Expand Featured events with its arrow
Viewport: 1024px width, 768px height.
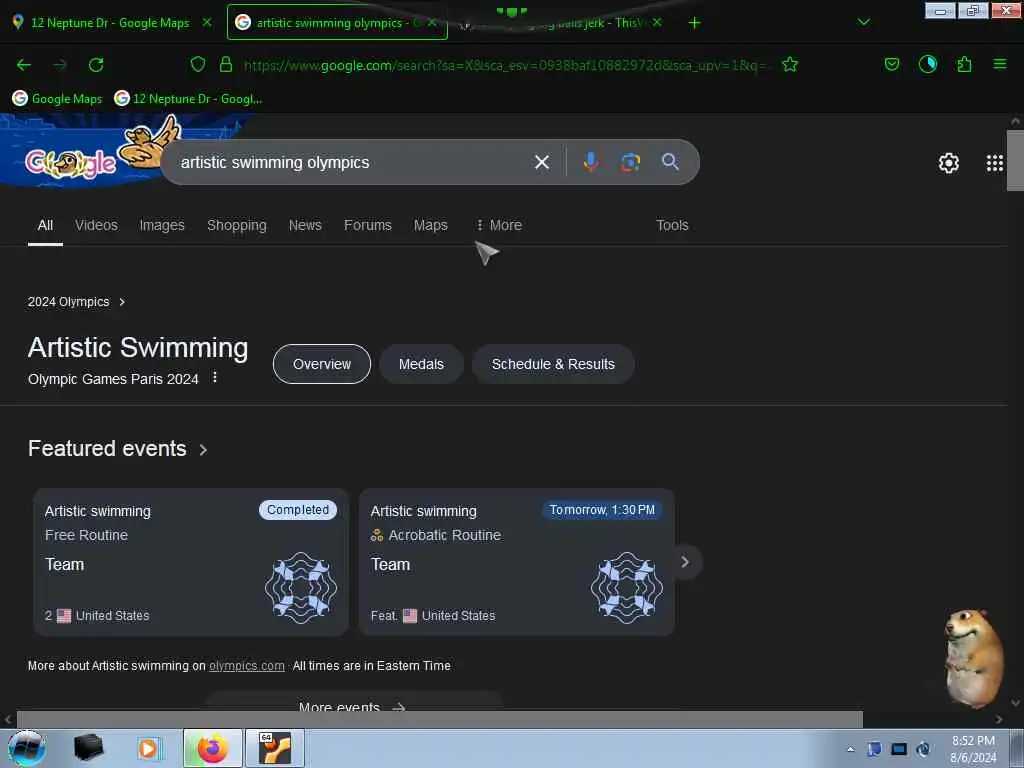[203, 450]
